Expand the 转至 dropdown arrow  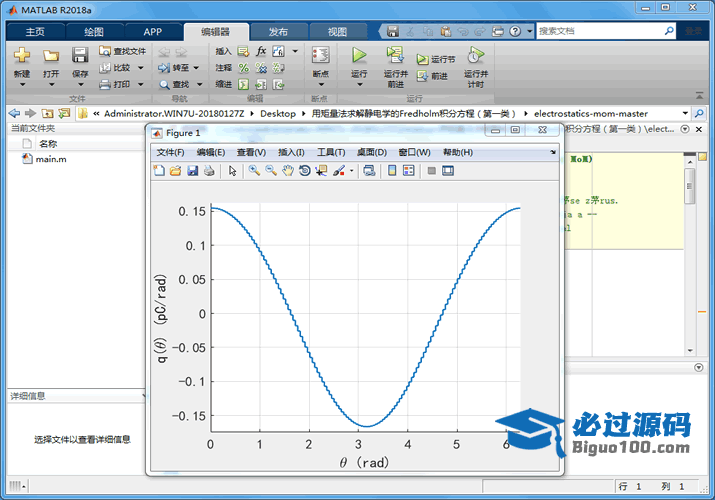click(x=196, y=68)
